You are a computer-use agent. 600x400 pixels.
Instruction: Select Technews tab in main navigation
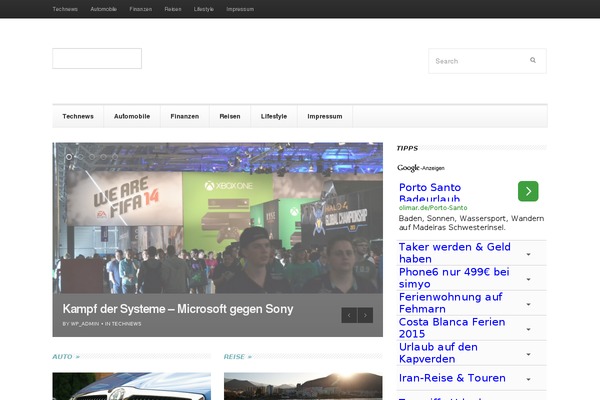point(78,116)
